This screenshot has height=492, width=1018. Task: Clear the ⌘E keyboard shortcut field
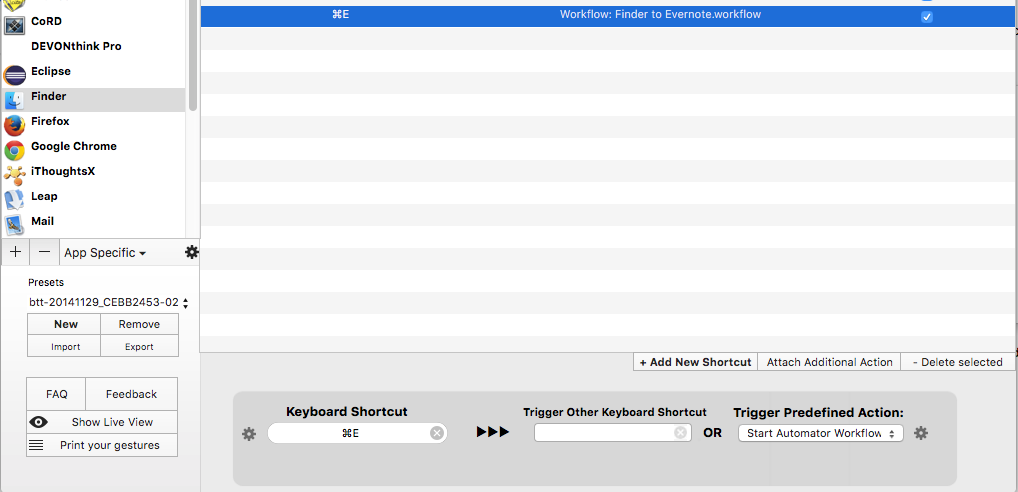436,433
